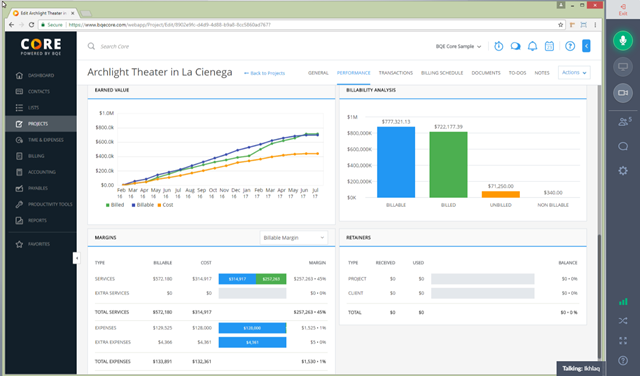Switch to the Transactions tab

point(396,73)
